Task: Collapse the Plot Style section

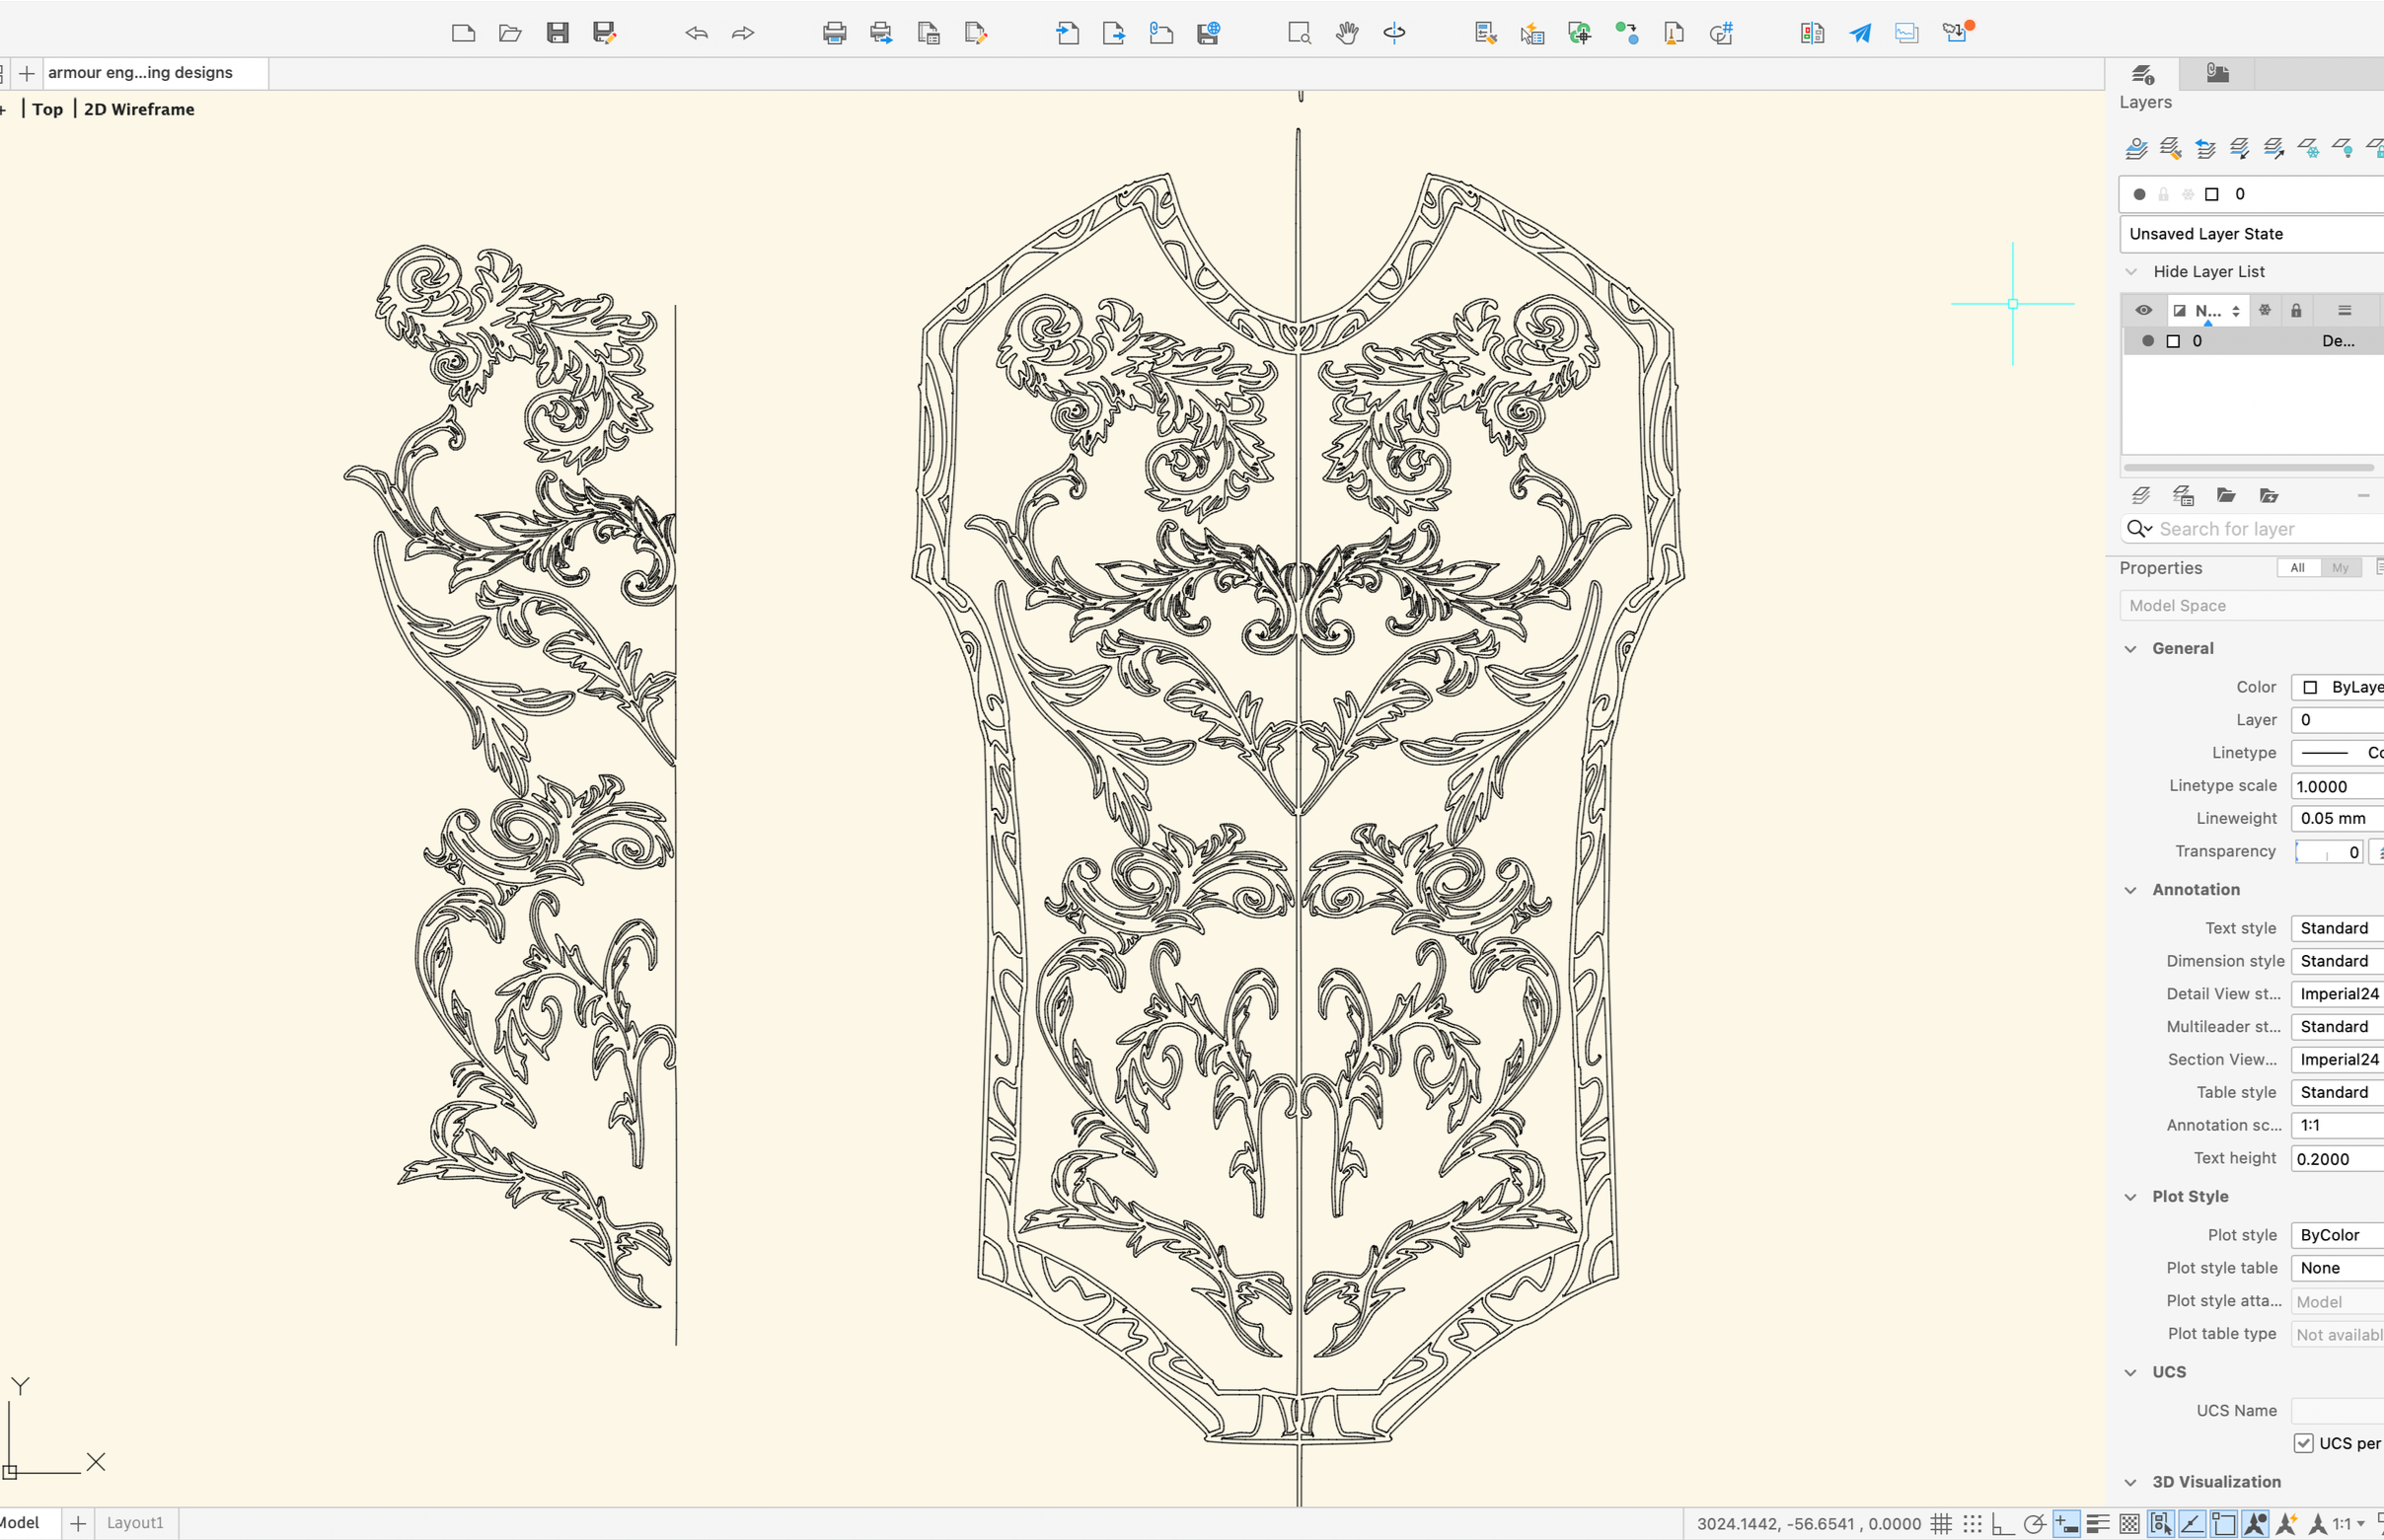Action: coord(2131,1197)
